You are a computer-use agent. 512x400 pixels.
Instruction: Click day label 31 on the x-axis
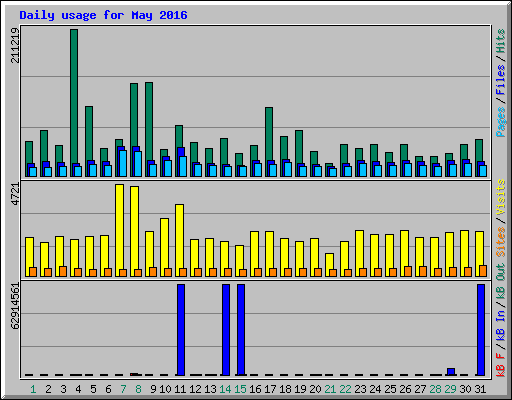pos(480,389)
